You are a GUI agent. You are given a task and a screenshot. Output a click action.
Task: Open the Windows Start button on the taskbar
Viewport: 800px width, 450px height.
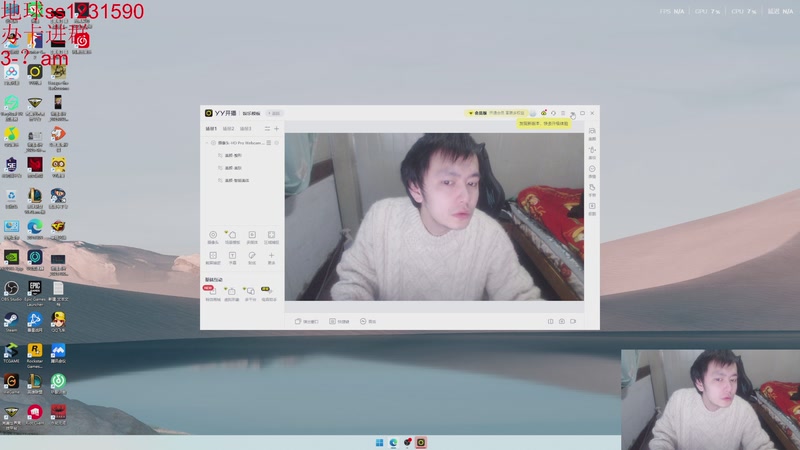[379, 442]
